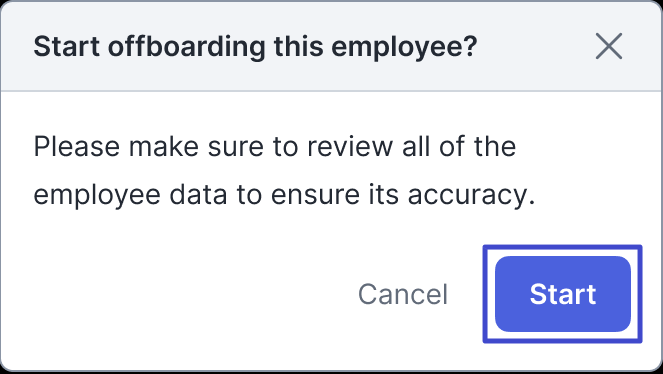Click the dialog header bar
This screenshot has height=374, width=663.
[332, 46]
